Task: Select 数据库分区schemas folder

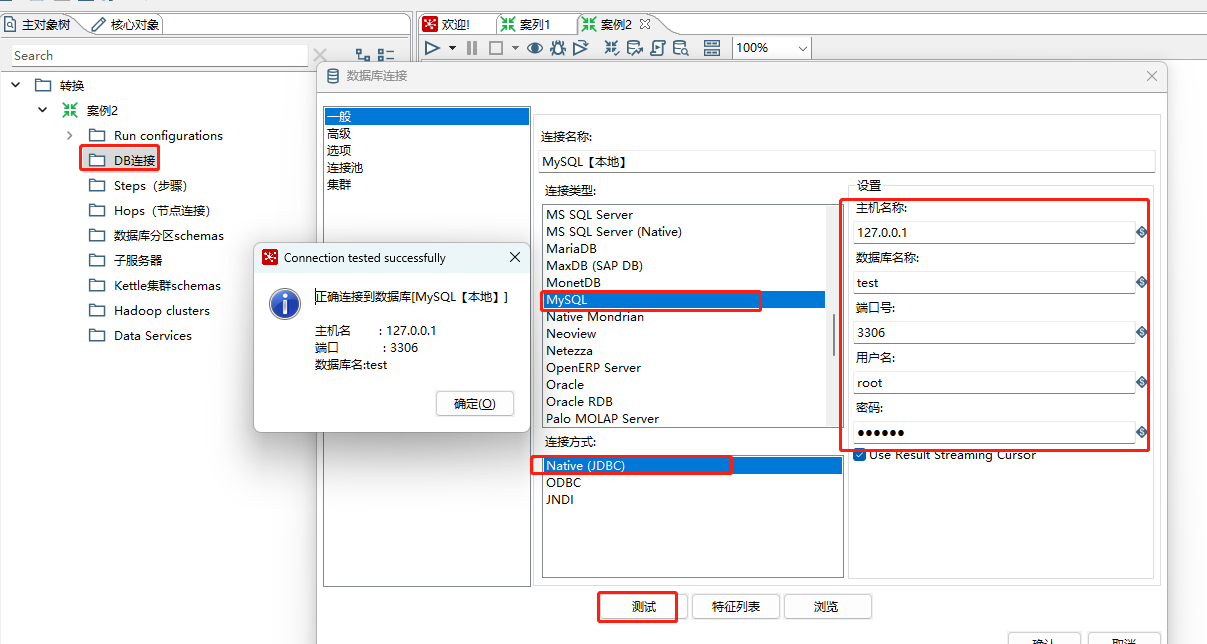Action: point(155,235)
